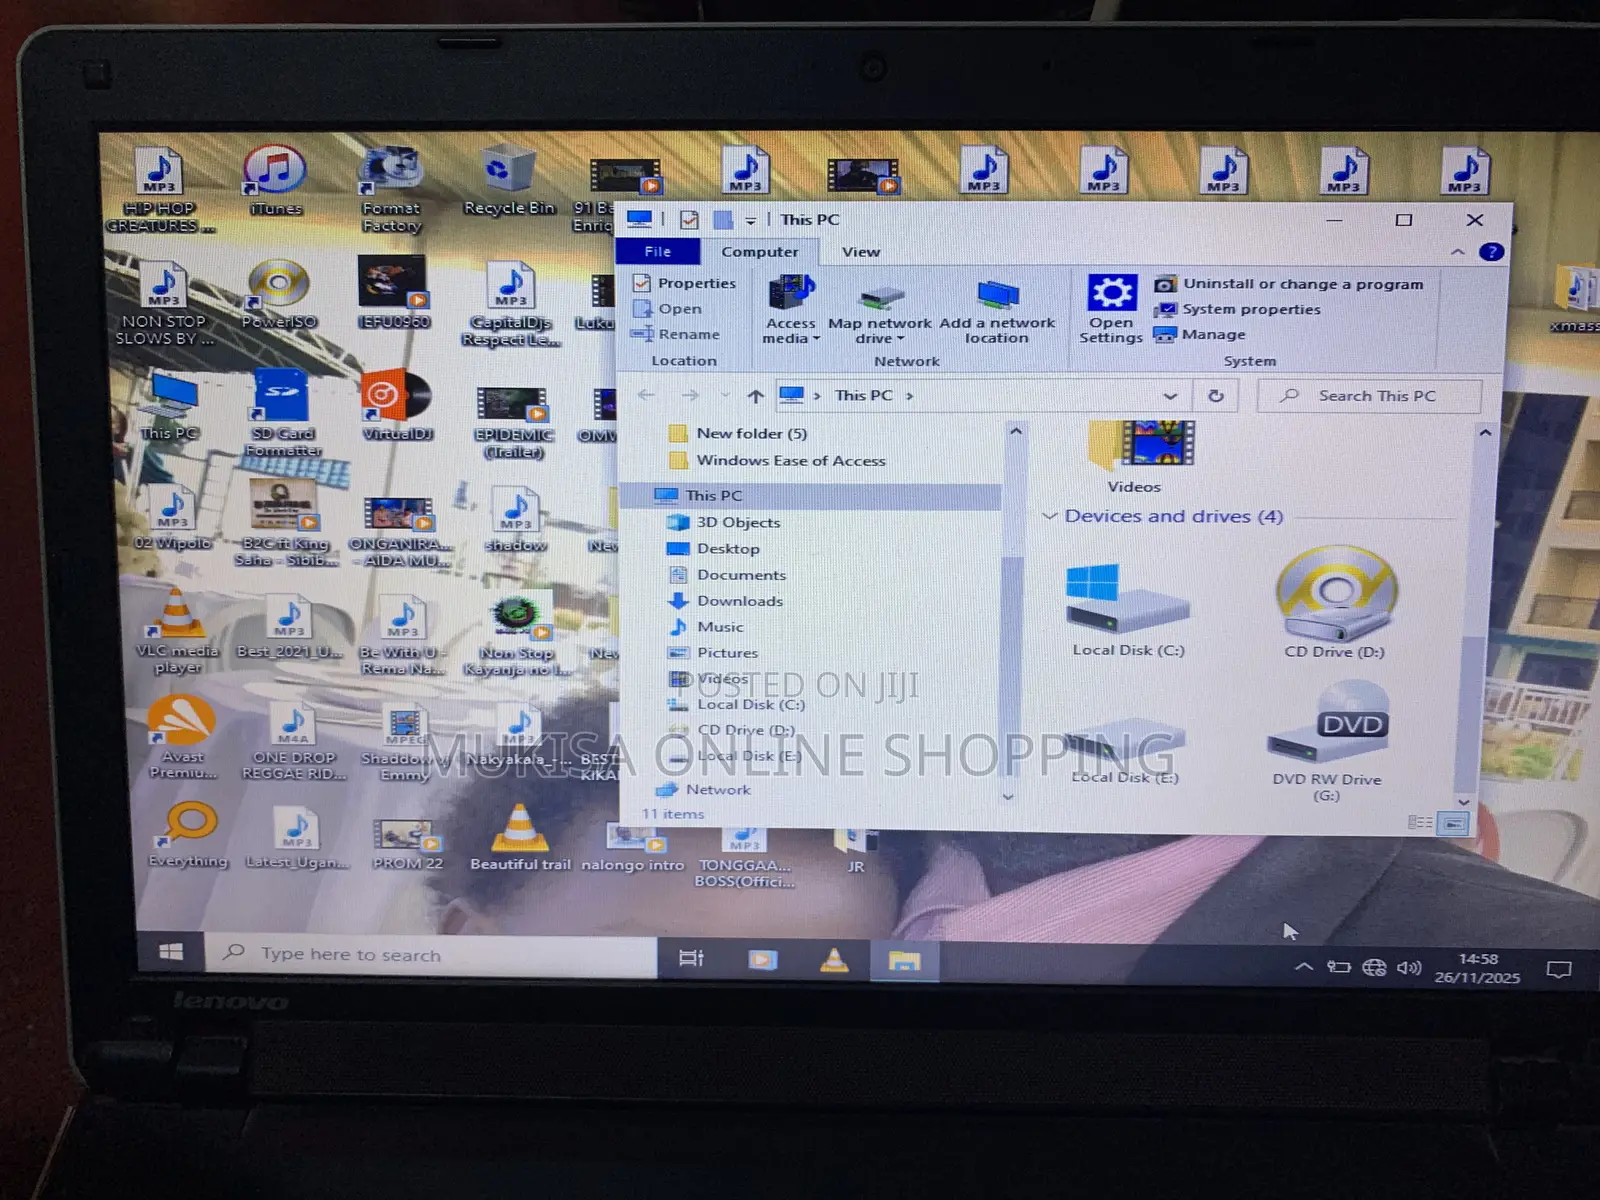This screenshot has height=1200, width=1600.
Task: Click the content pane scroll-up arrow
Action: [x=1485, y=433]
